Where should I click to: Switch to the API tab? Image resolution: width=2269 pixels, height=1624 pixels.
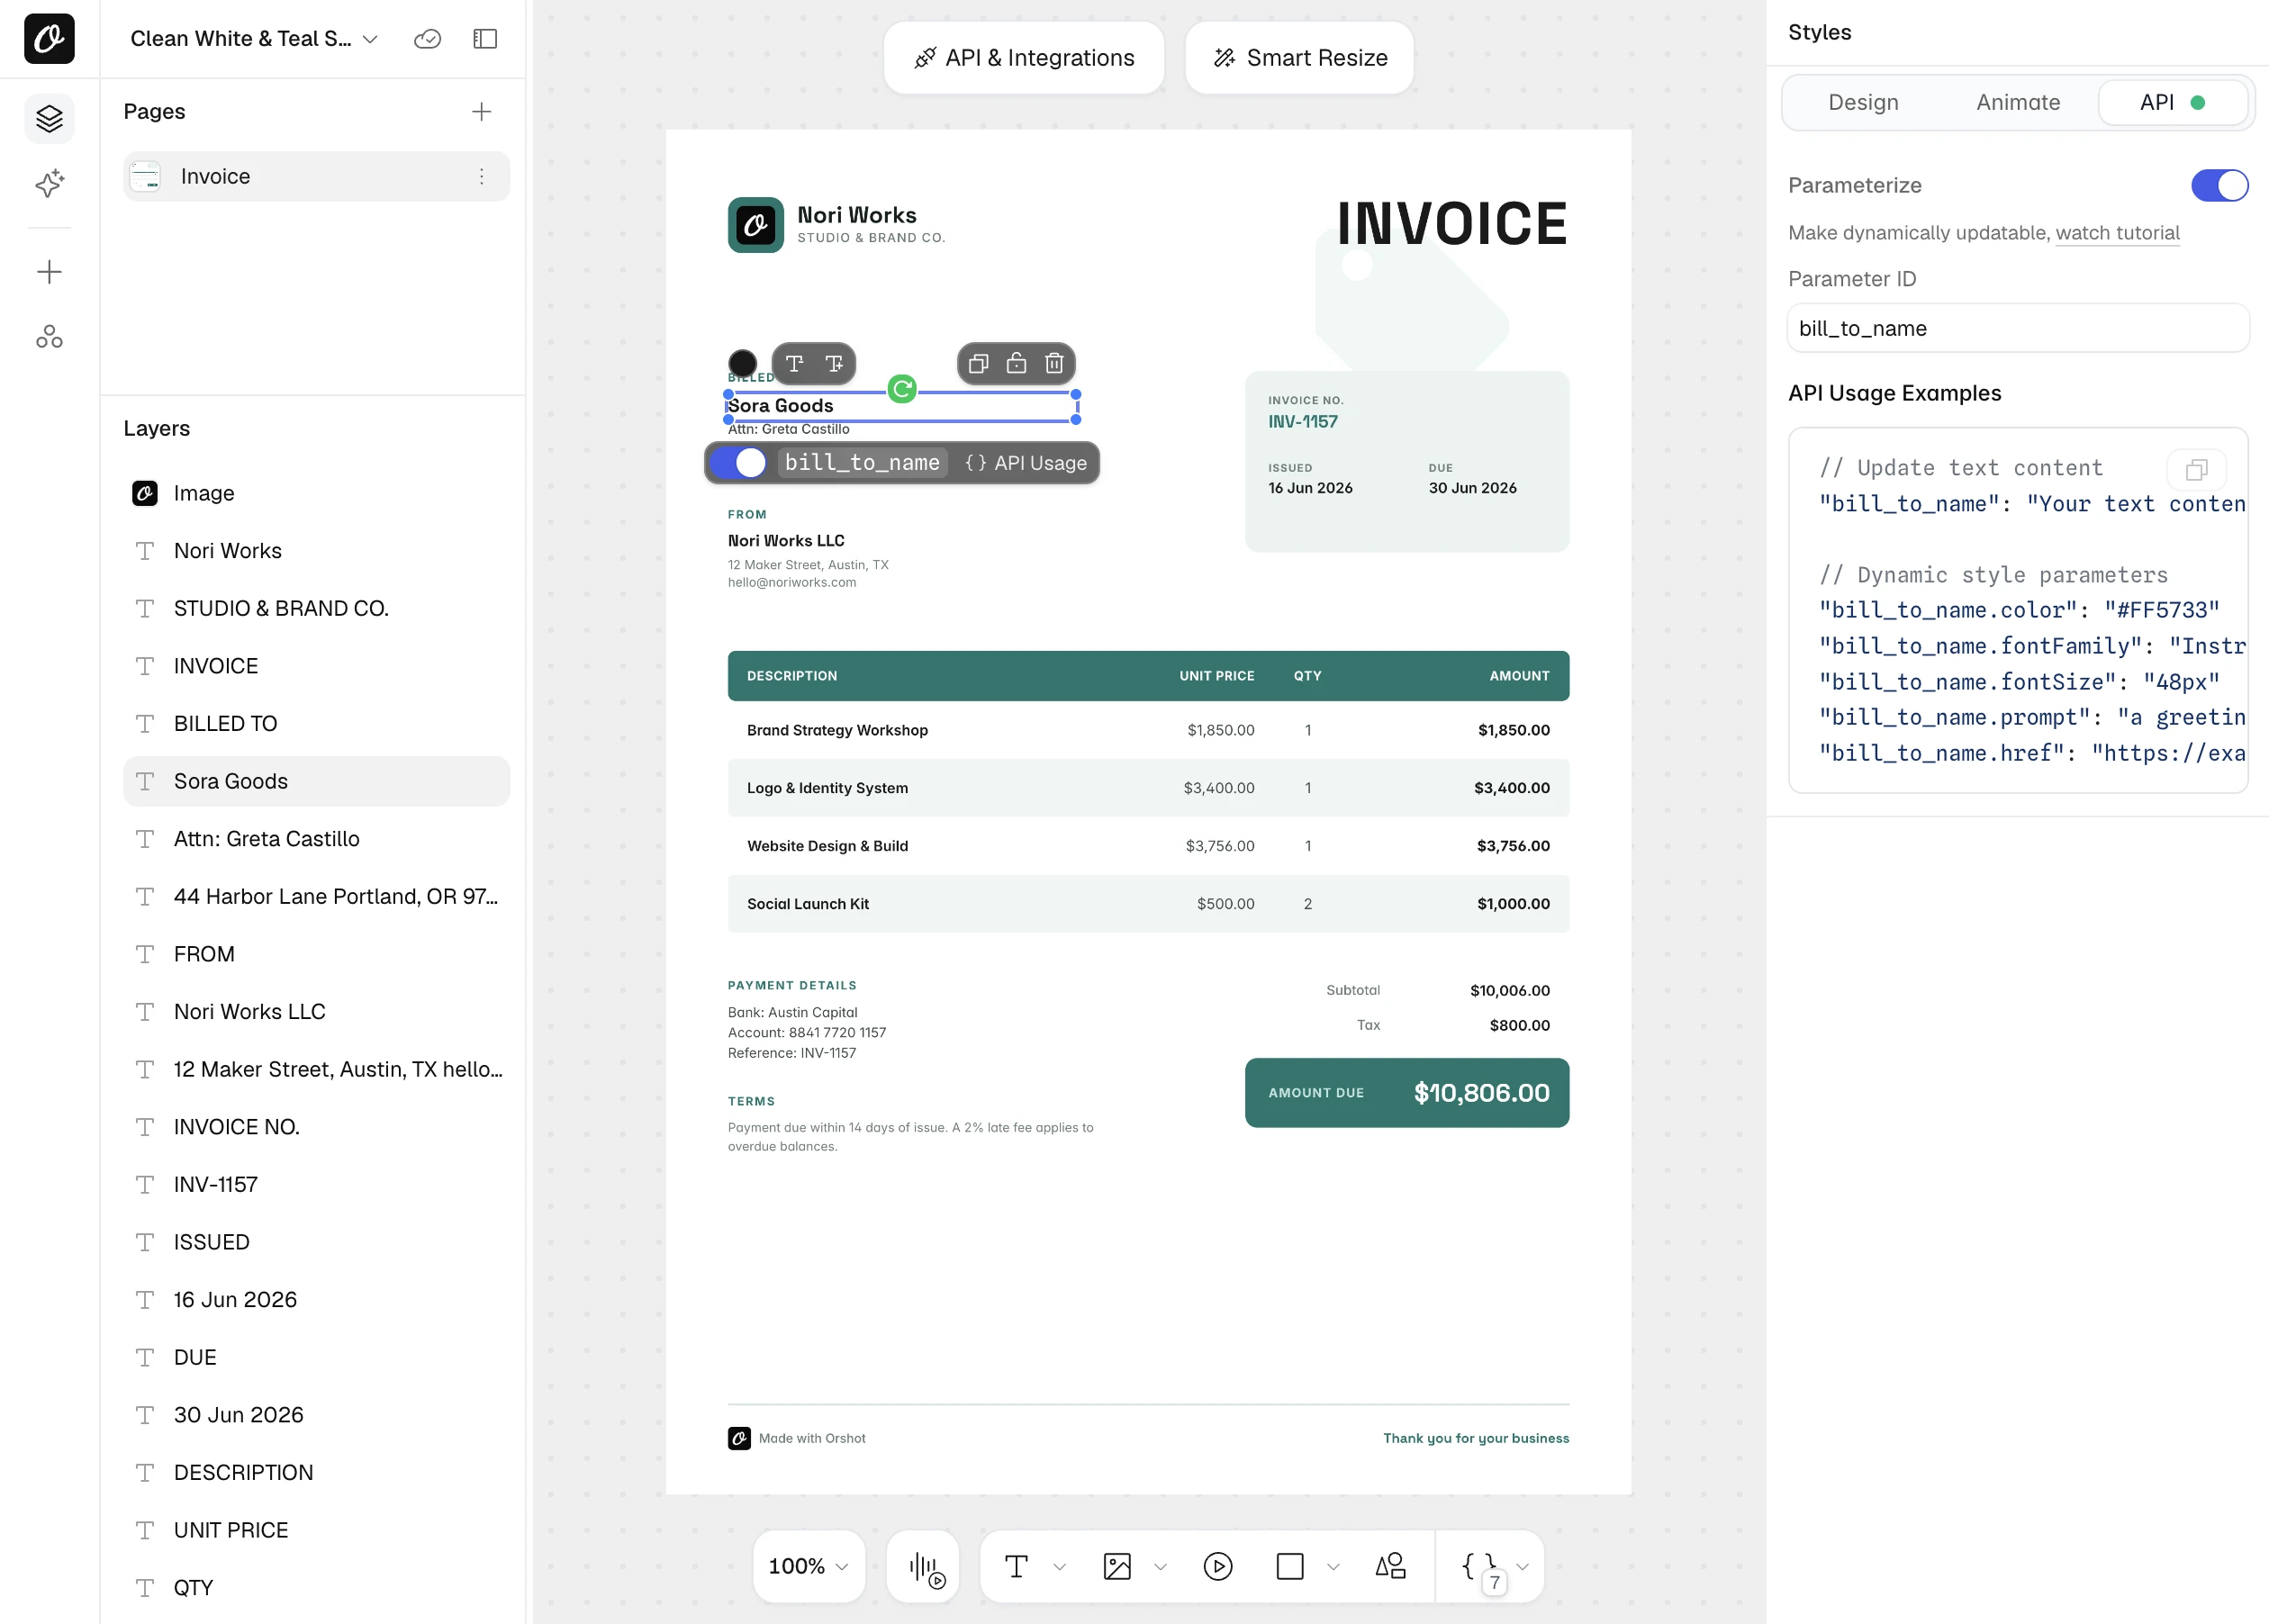[x=2172, y=102]
